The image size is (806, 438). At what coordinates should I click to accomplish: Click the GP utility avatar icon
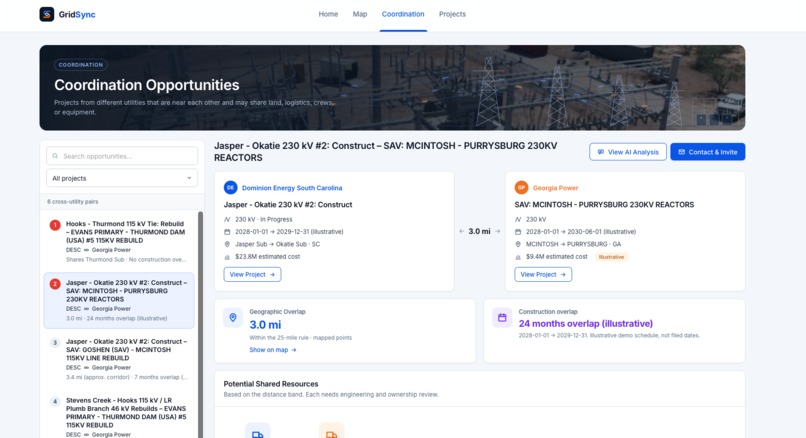coord(521,188)
